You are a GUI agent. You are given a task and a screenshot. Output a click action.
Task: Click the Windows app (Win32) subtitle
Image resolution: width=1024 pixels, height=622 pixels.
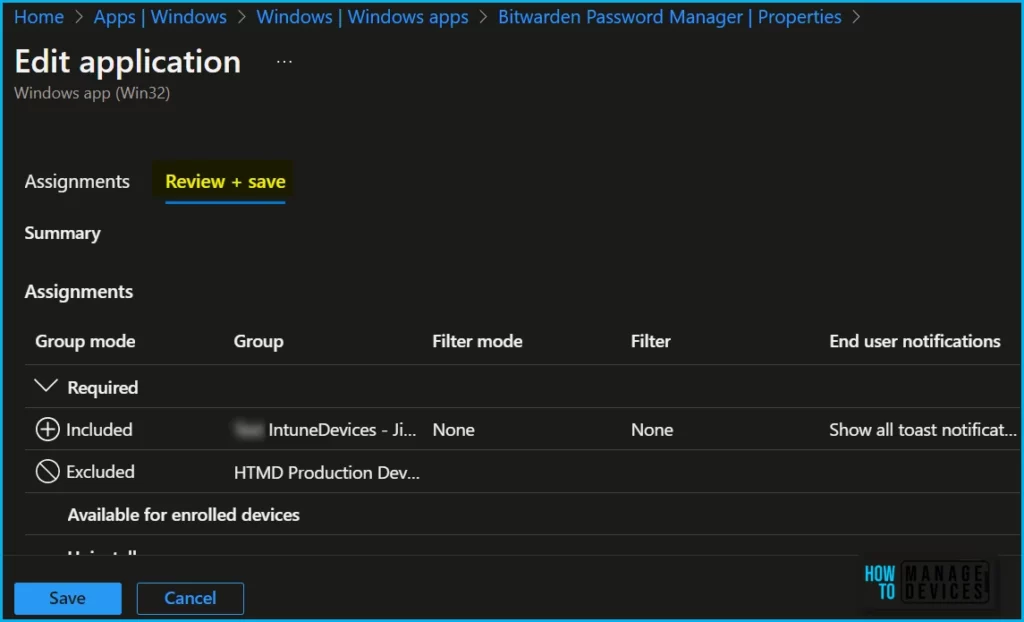coord(92,93)
